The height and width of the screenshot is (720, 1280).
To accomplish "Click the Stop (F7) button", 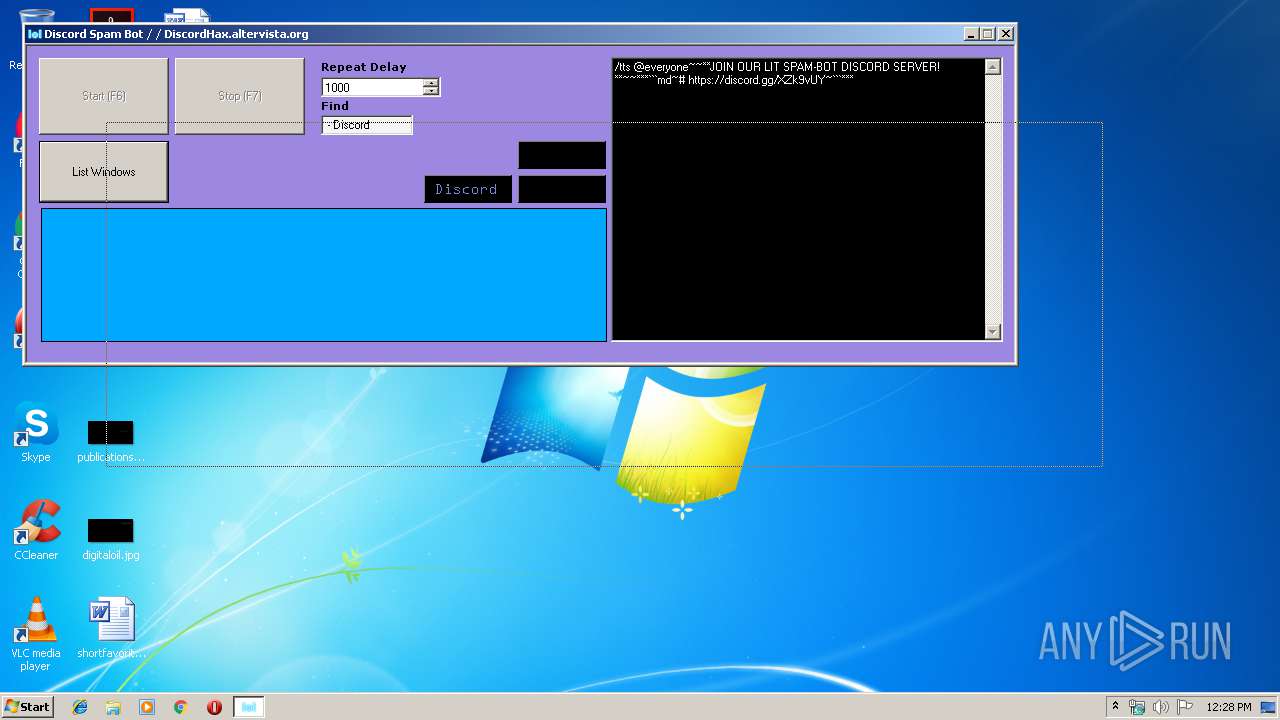I will pyautogui.click(x=239, y=96).
